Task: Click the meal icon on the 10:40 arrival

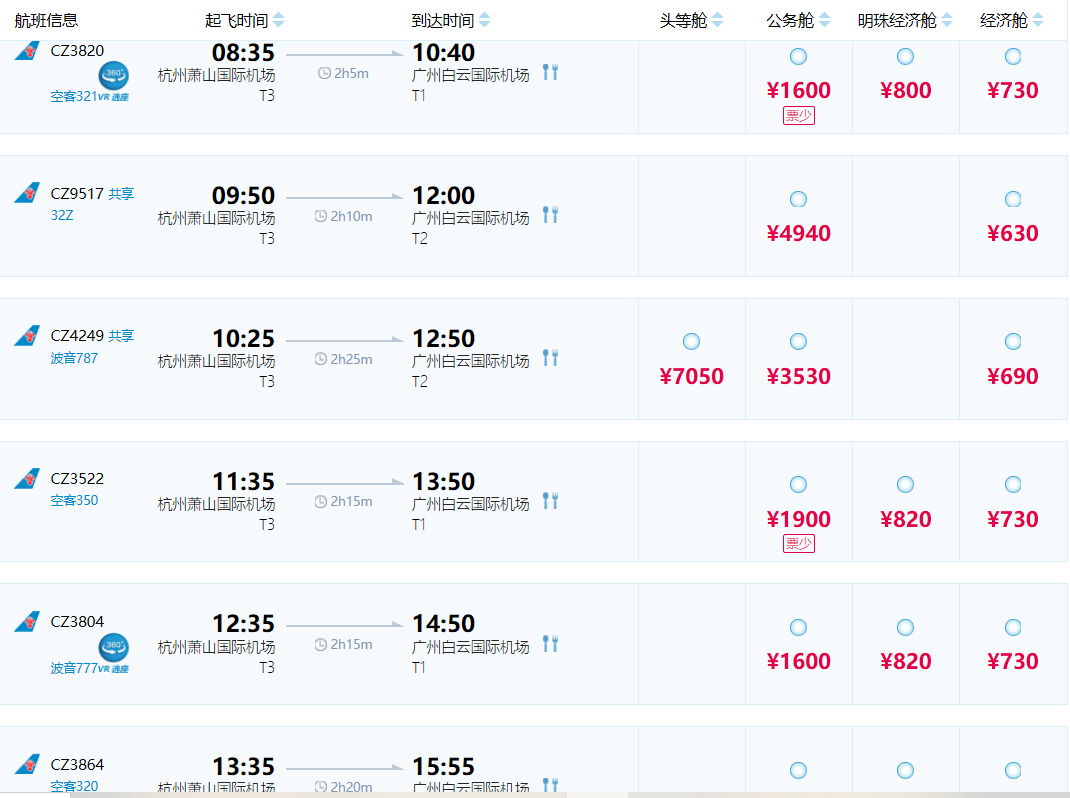Action: 550,71
